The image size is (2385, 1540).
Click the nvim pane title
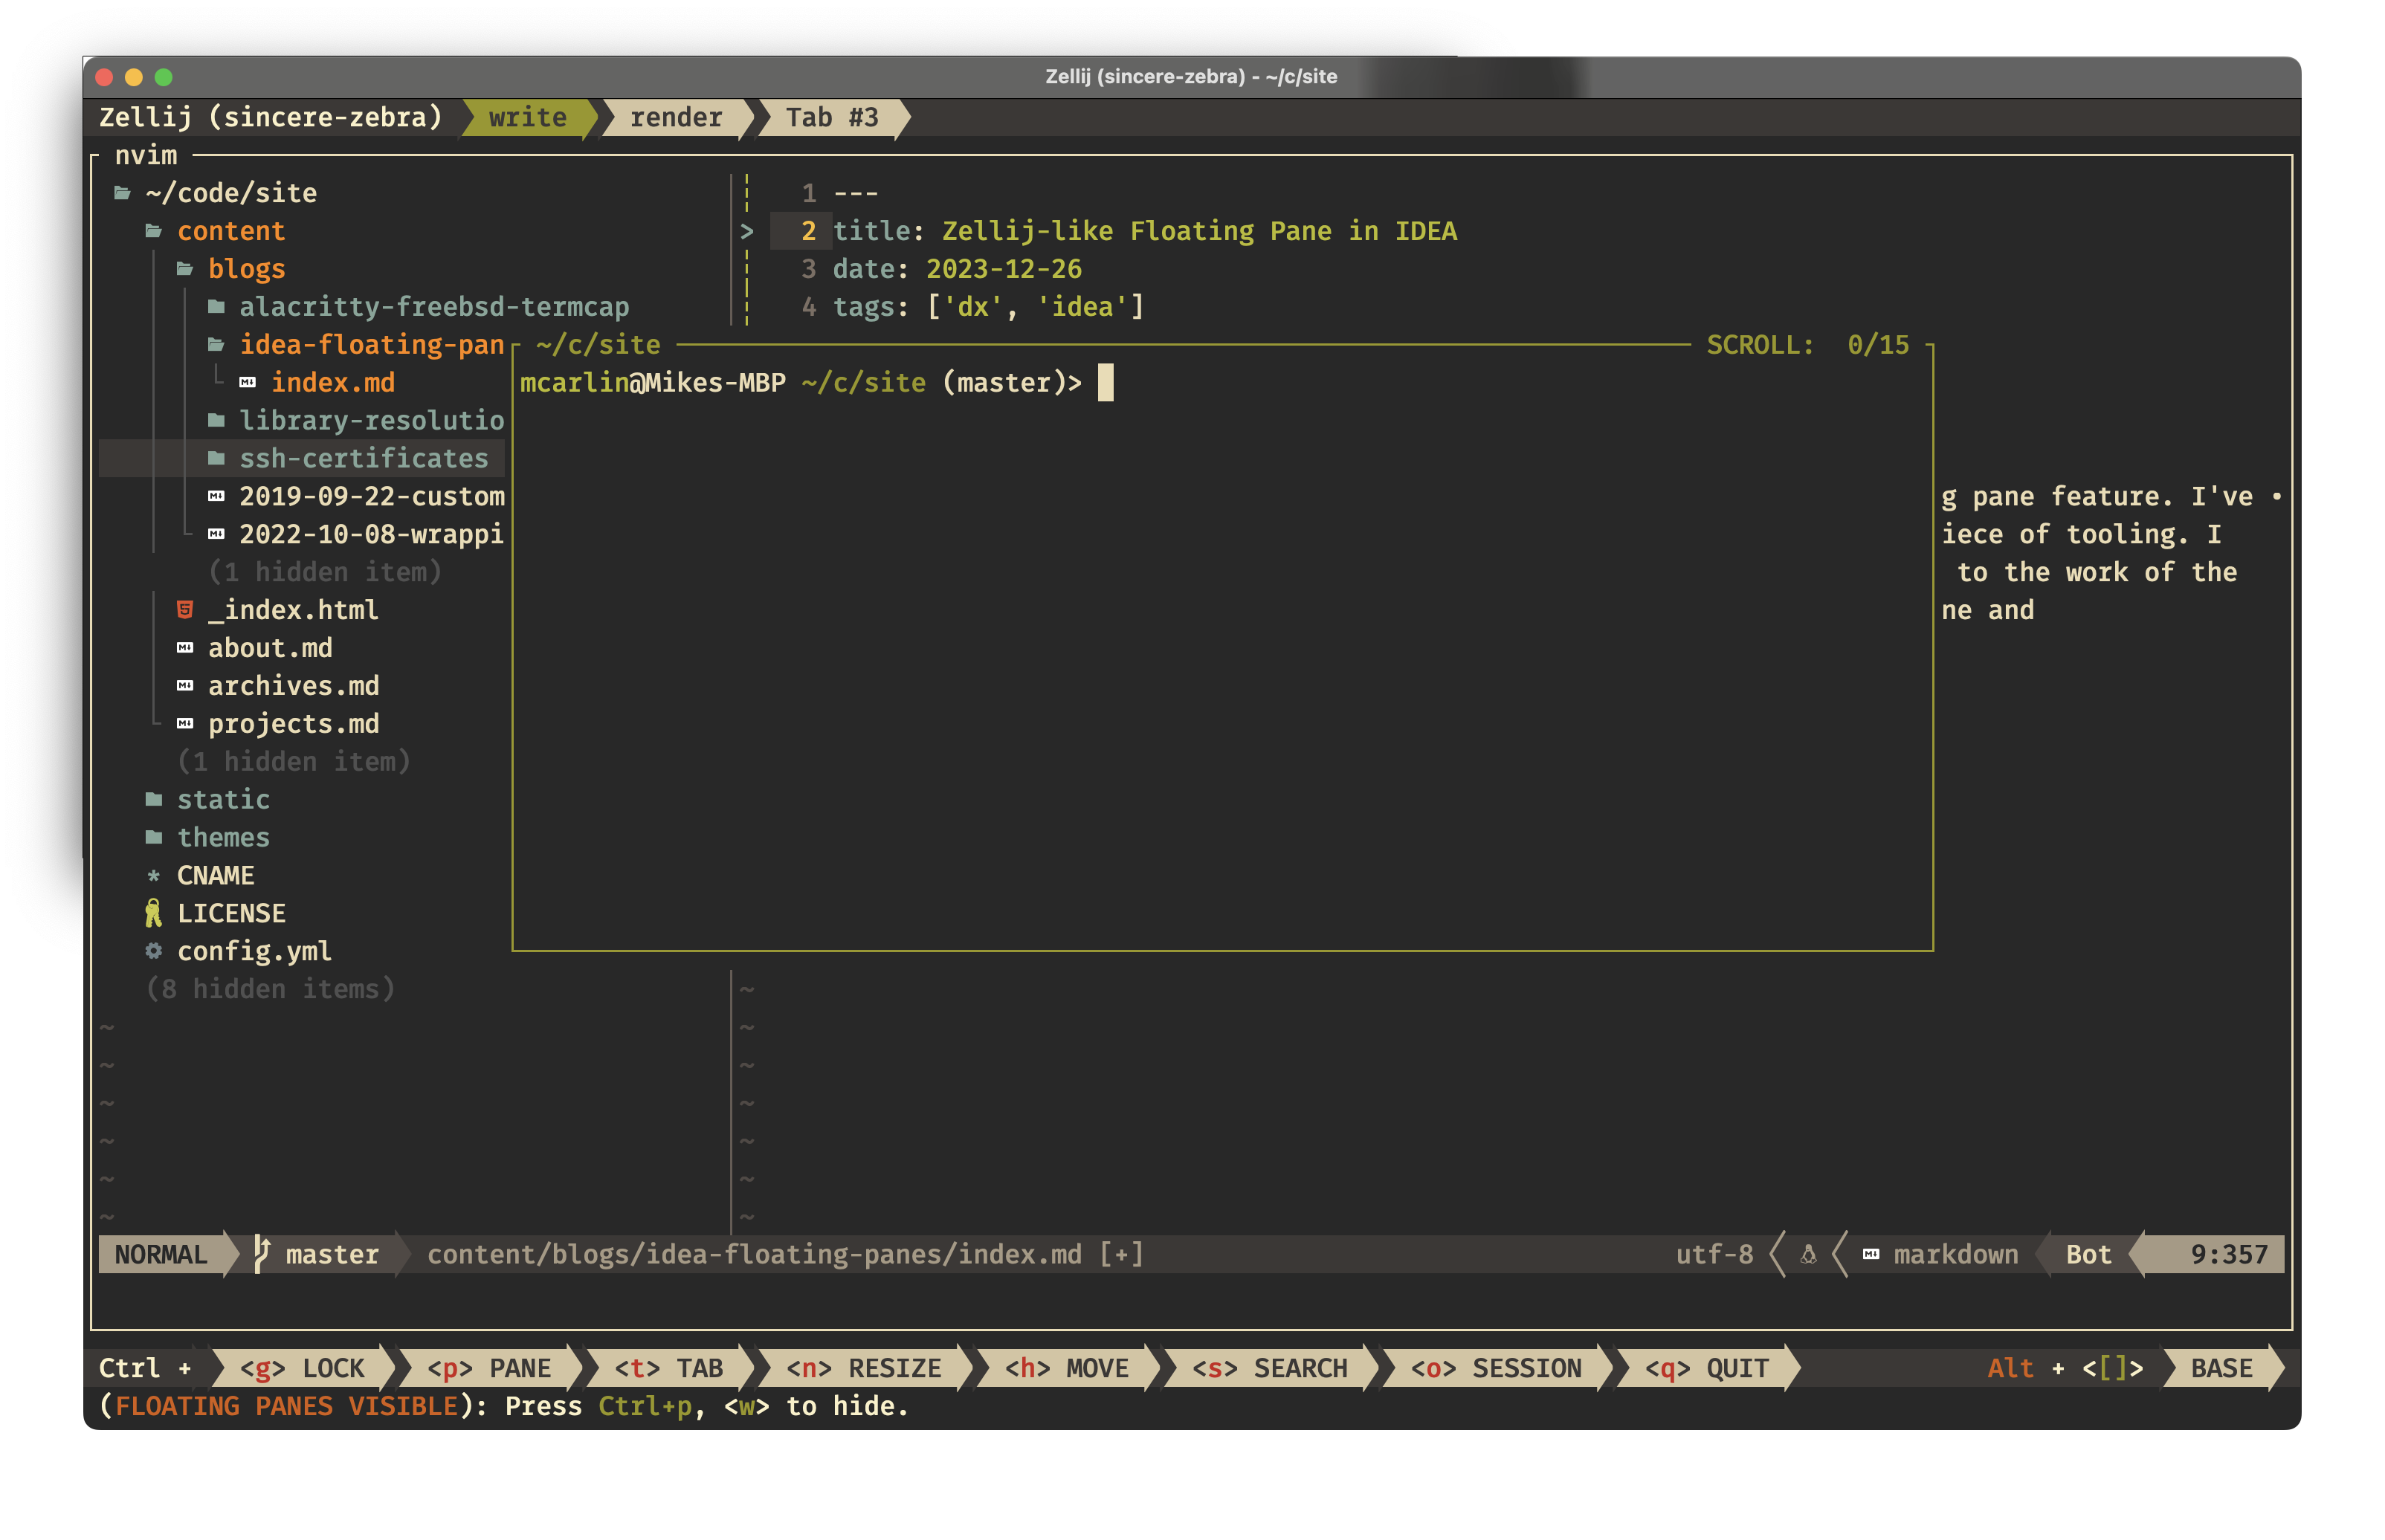[x=146, y=155]
